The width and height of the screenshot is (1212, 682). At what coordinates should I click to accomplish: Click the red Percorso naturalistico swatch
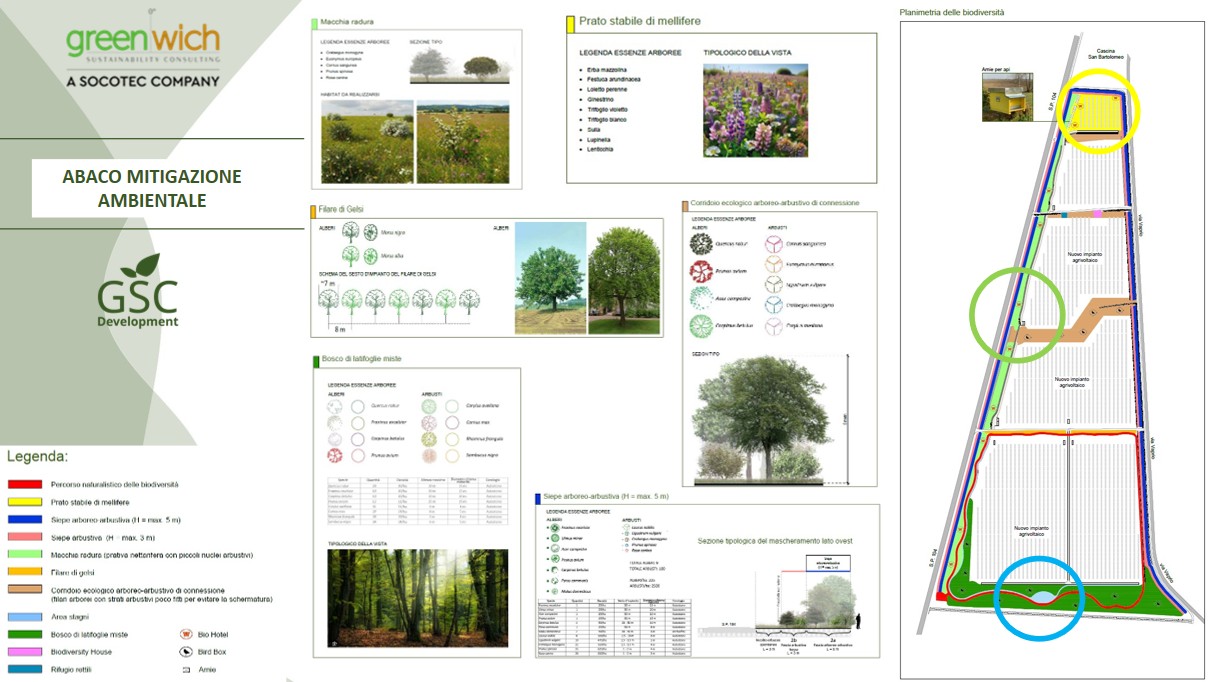click(25, 485)
